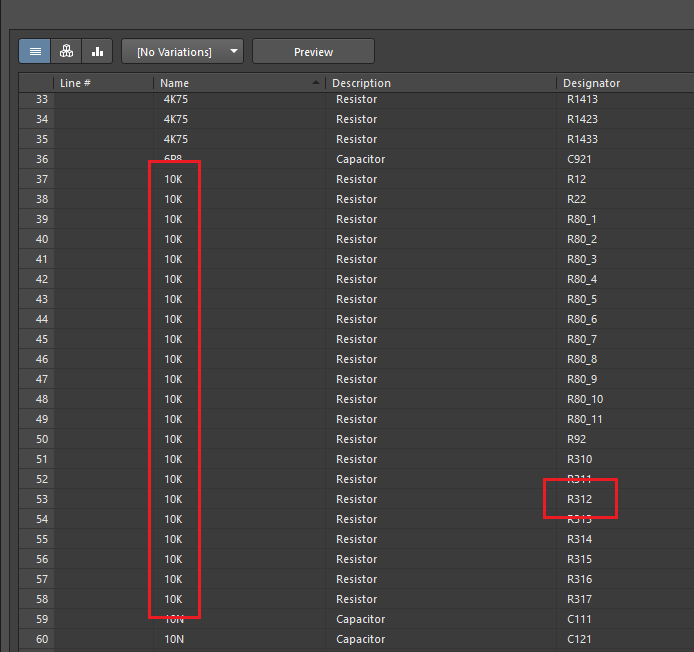Click row number 33
694x652 pixels.
[x=42, y=99]
